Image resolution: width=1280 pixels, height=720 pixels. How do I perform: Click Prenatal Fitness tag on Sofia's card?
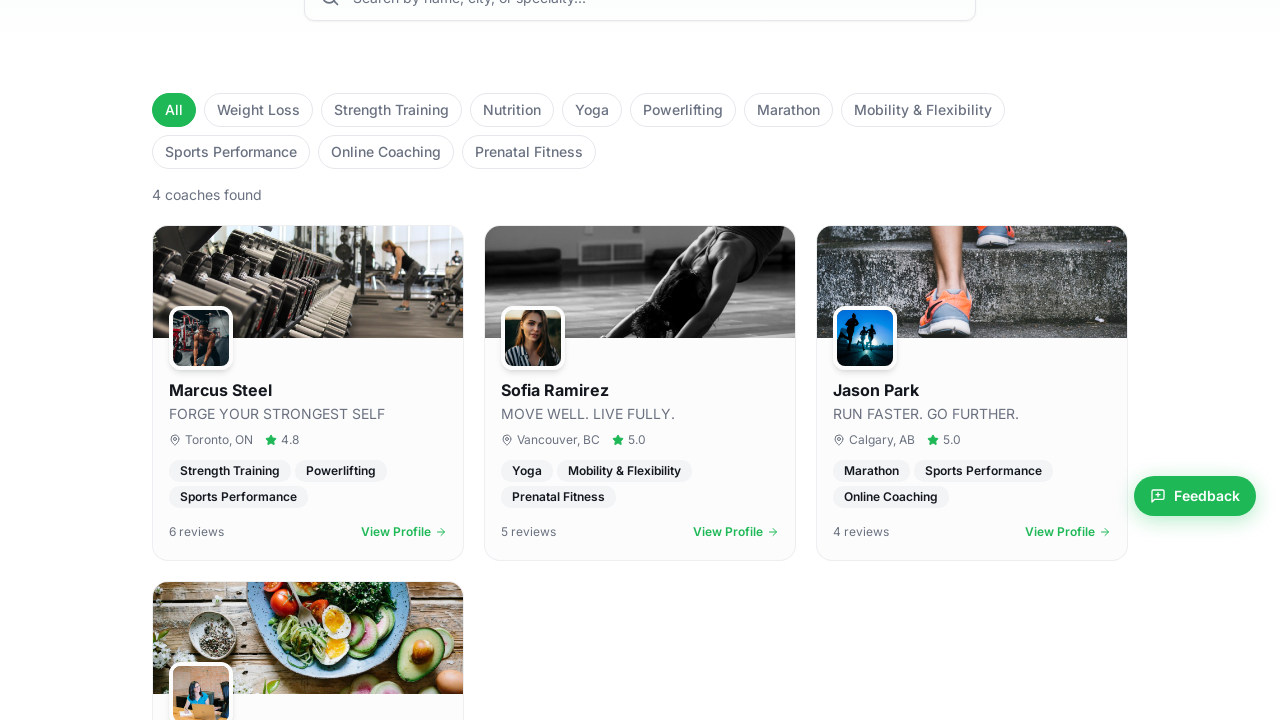click(x=558, y=497)
